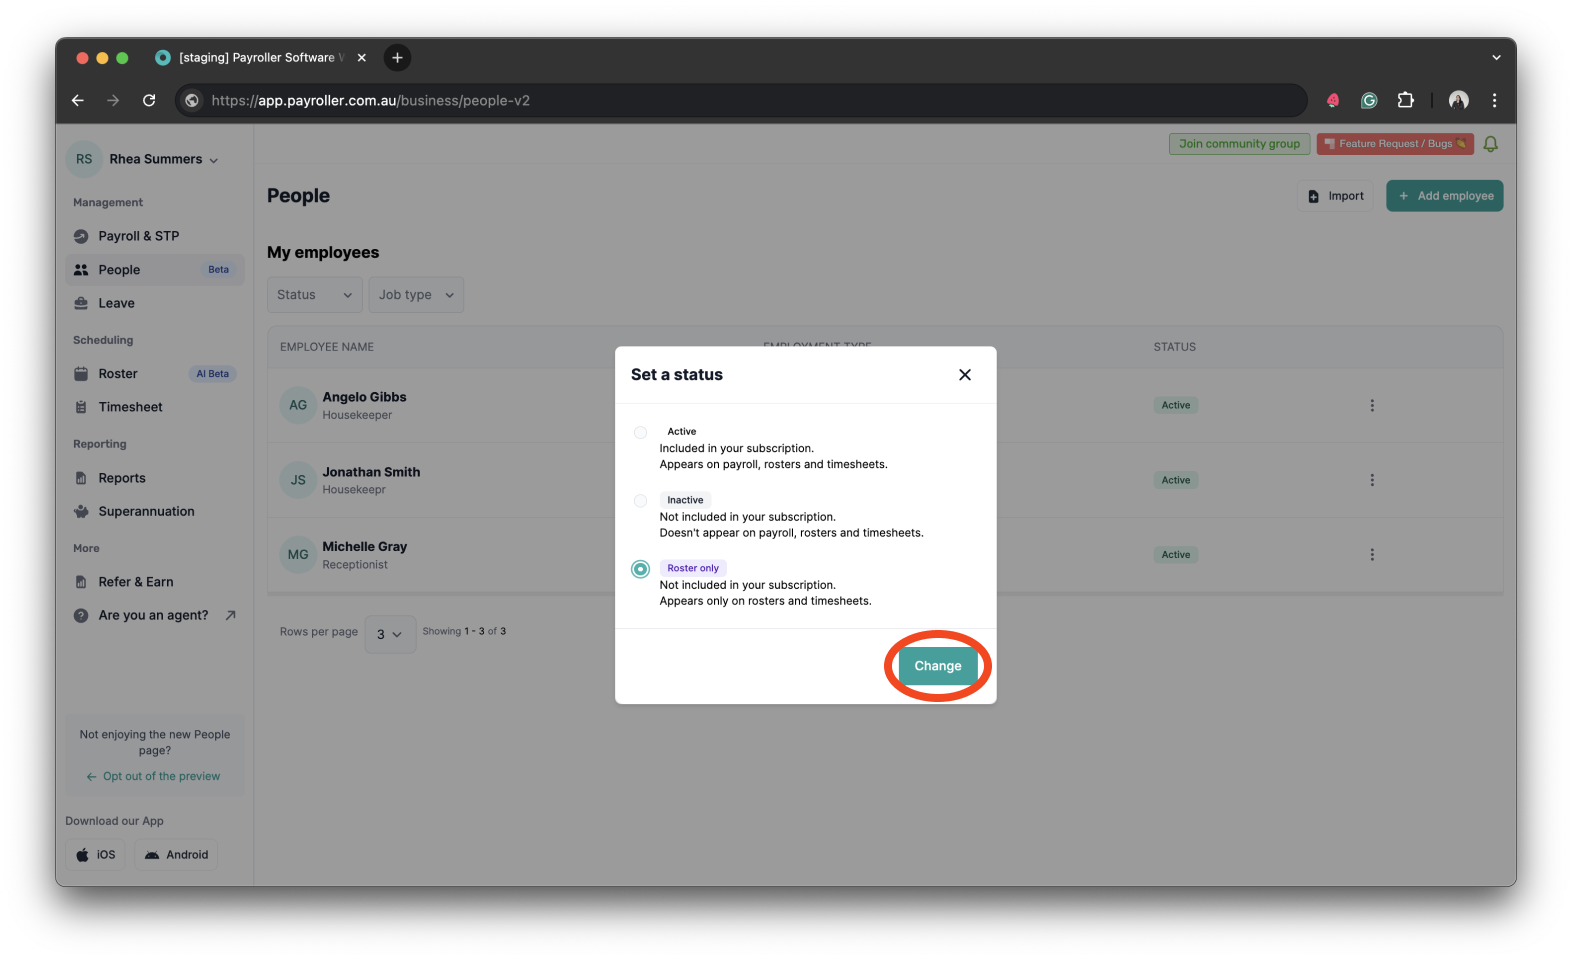Open the Job type filter dropdown

[416, 295]
